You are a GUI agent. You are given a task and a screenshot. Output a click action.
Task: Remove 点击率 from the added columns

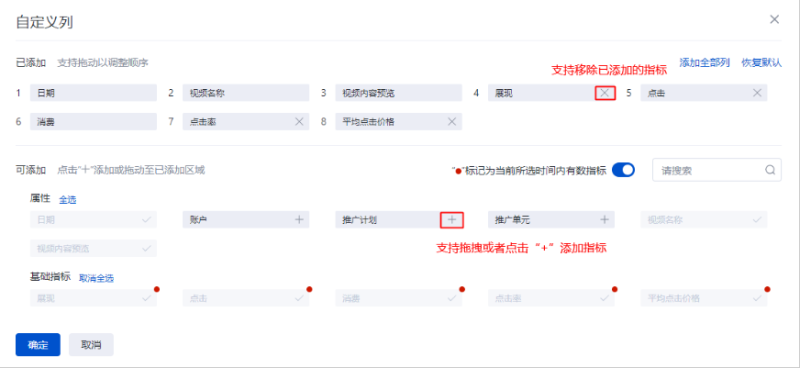[x=299, y=121]
